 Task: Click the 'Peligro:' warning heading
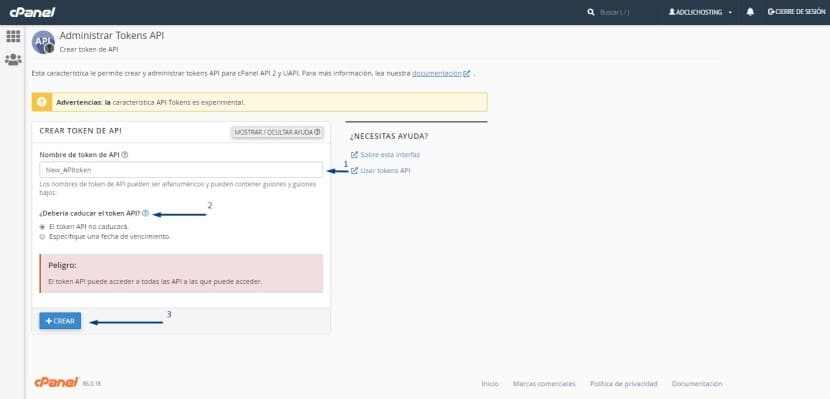tap(63, 265)
